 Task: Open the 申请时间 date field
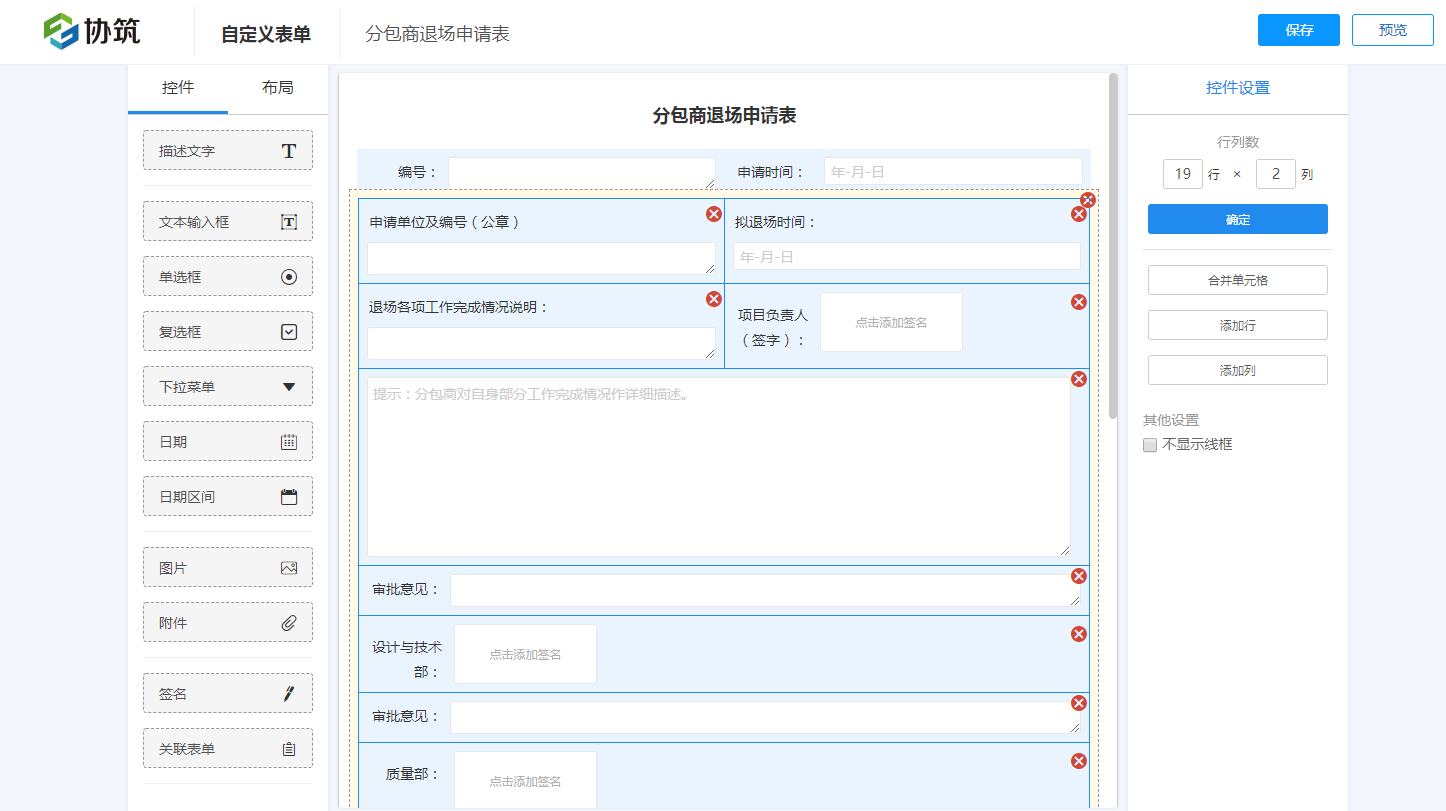tap(952, 172)
